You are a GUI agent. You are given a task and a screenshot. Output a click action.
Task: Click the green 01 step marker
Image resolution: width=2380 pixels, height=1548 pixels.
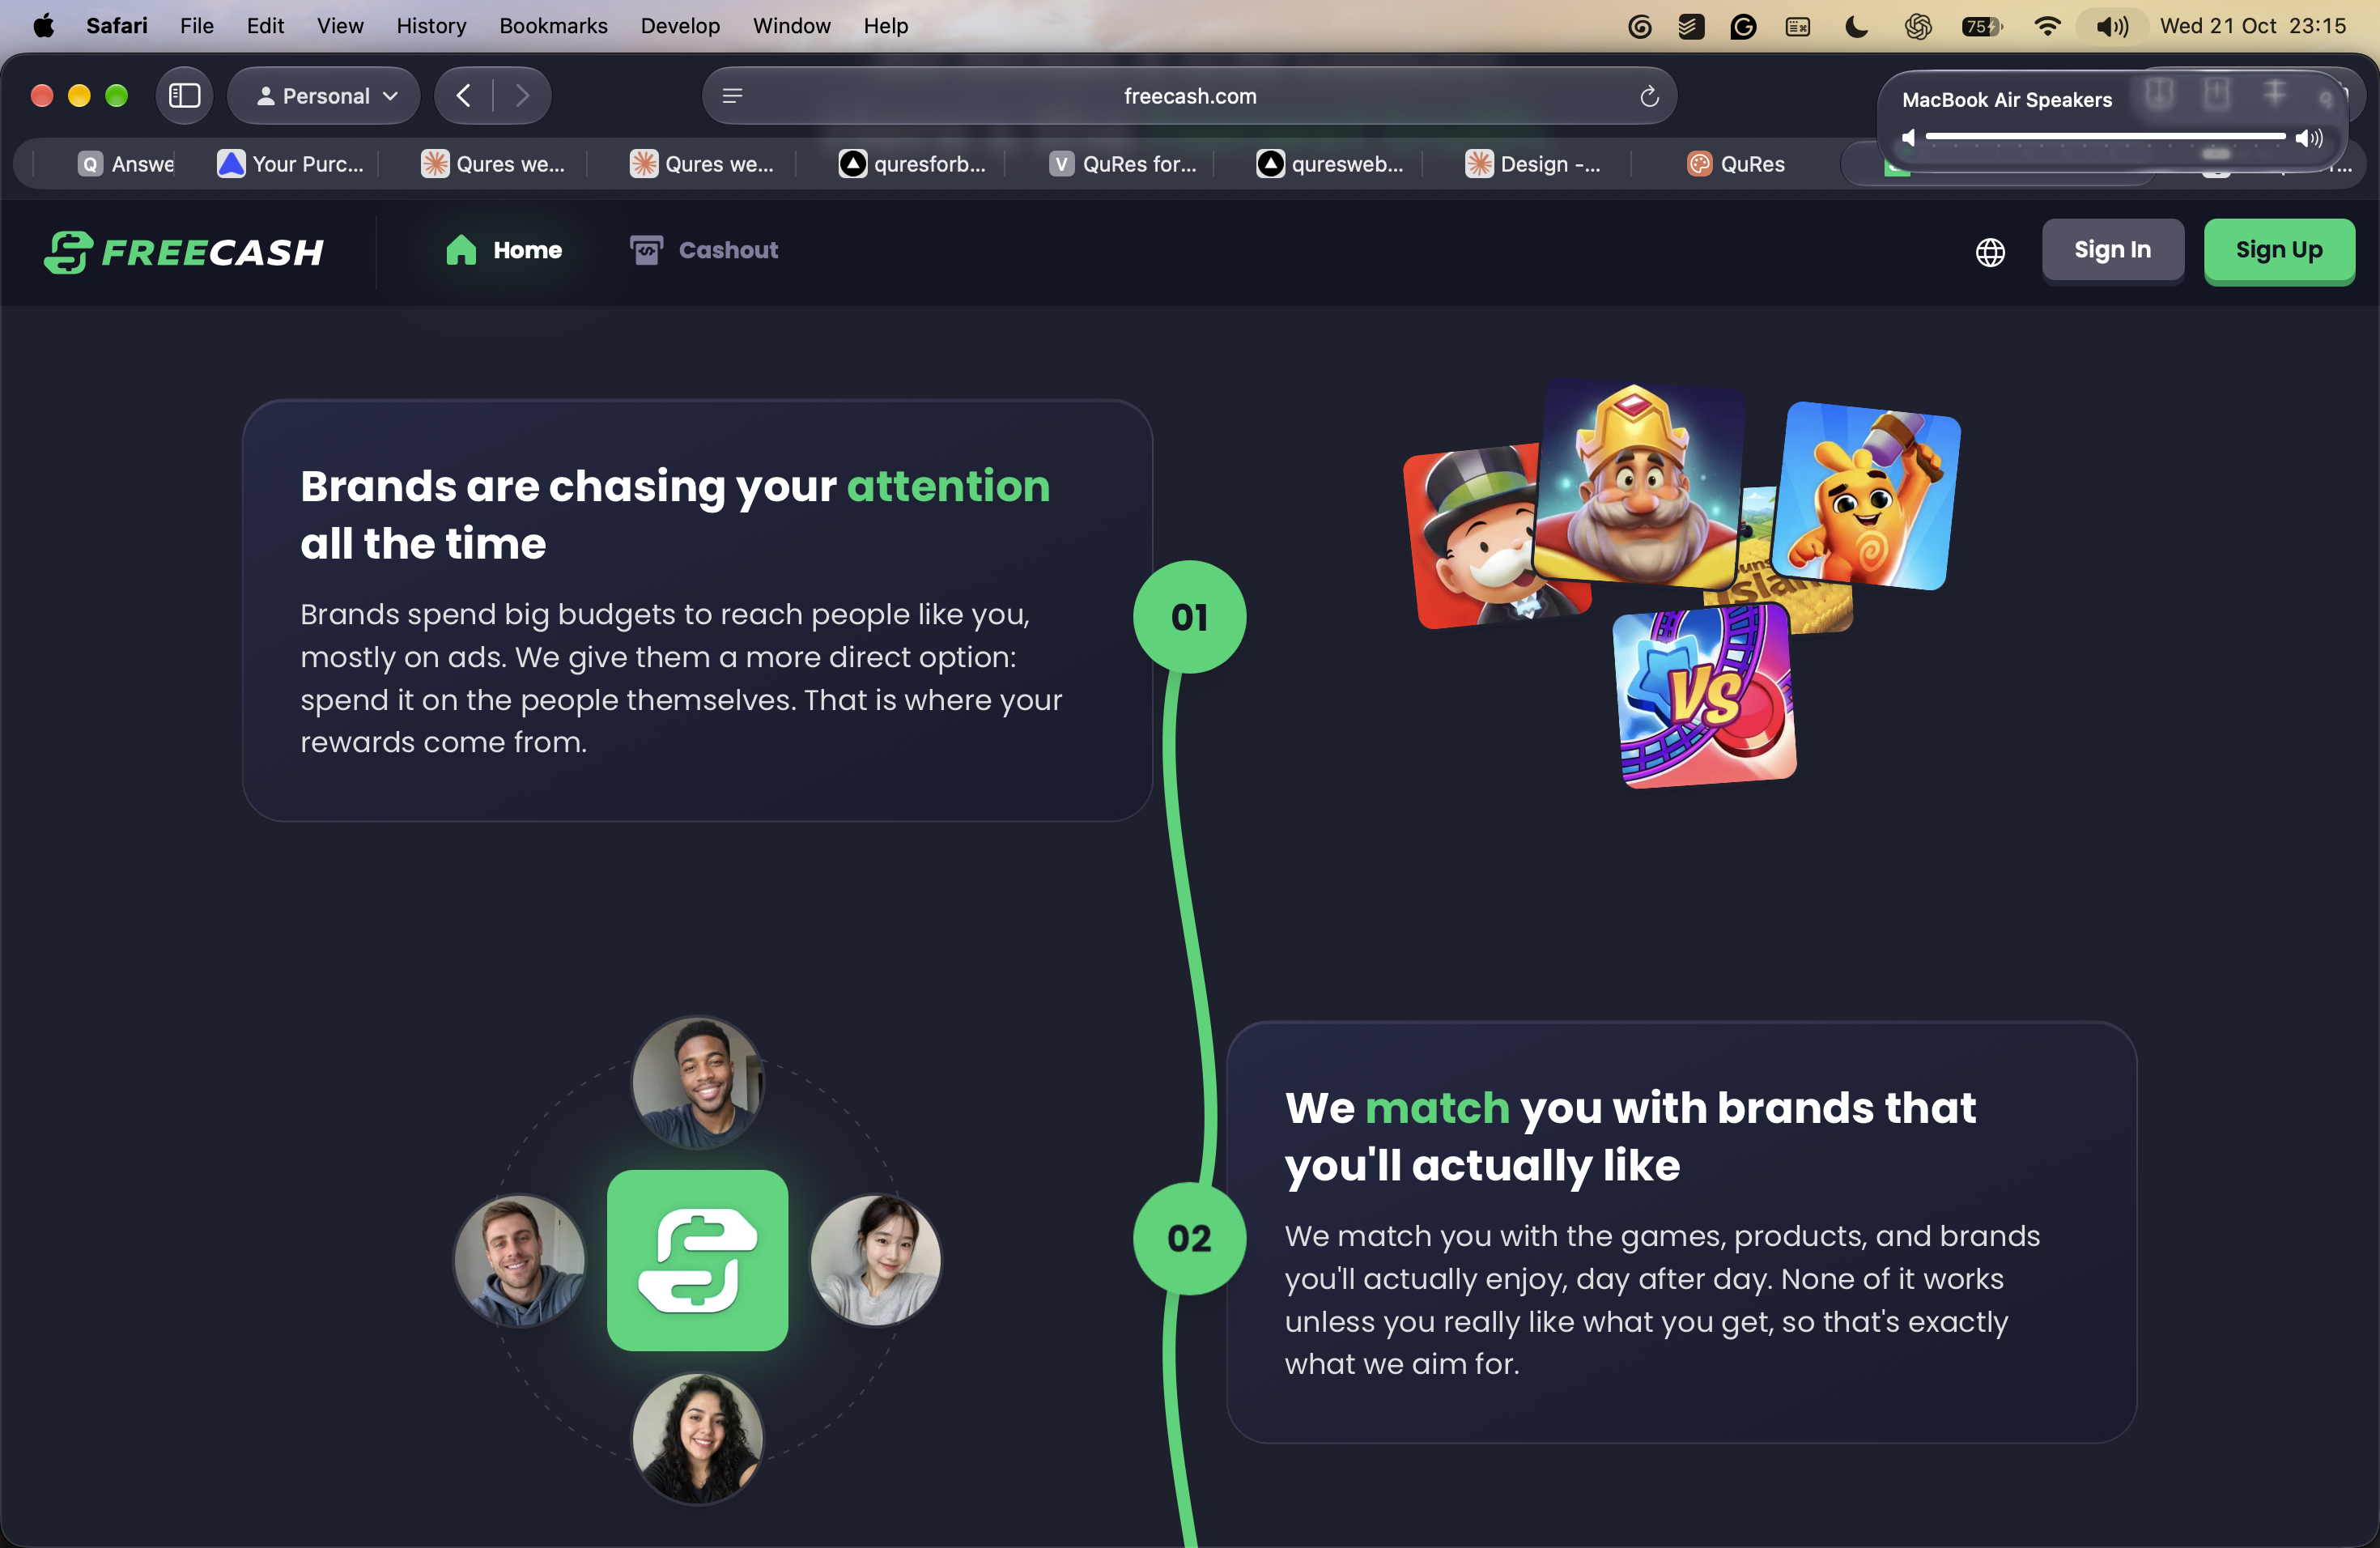click(1189, 617)
